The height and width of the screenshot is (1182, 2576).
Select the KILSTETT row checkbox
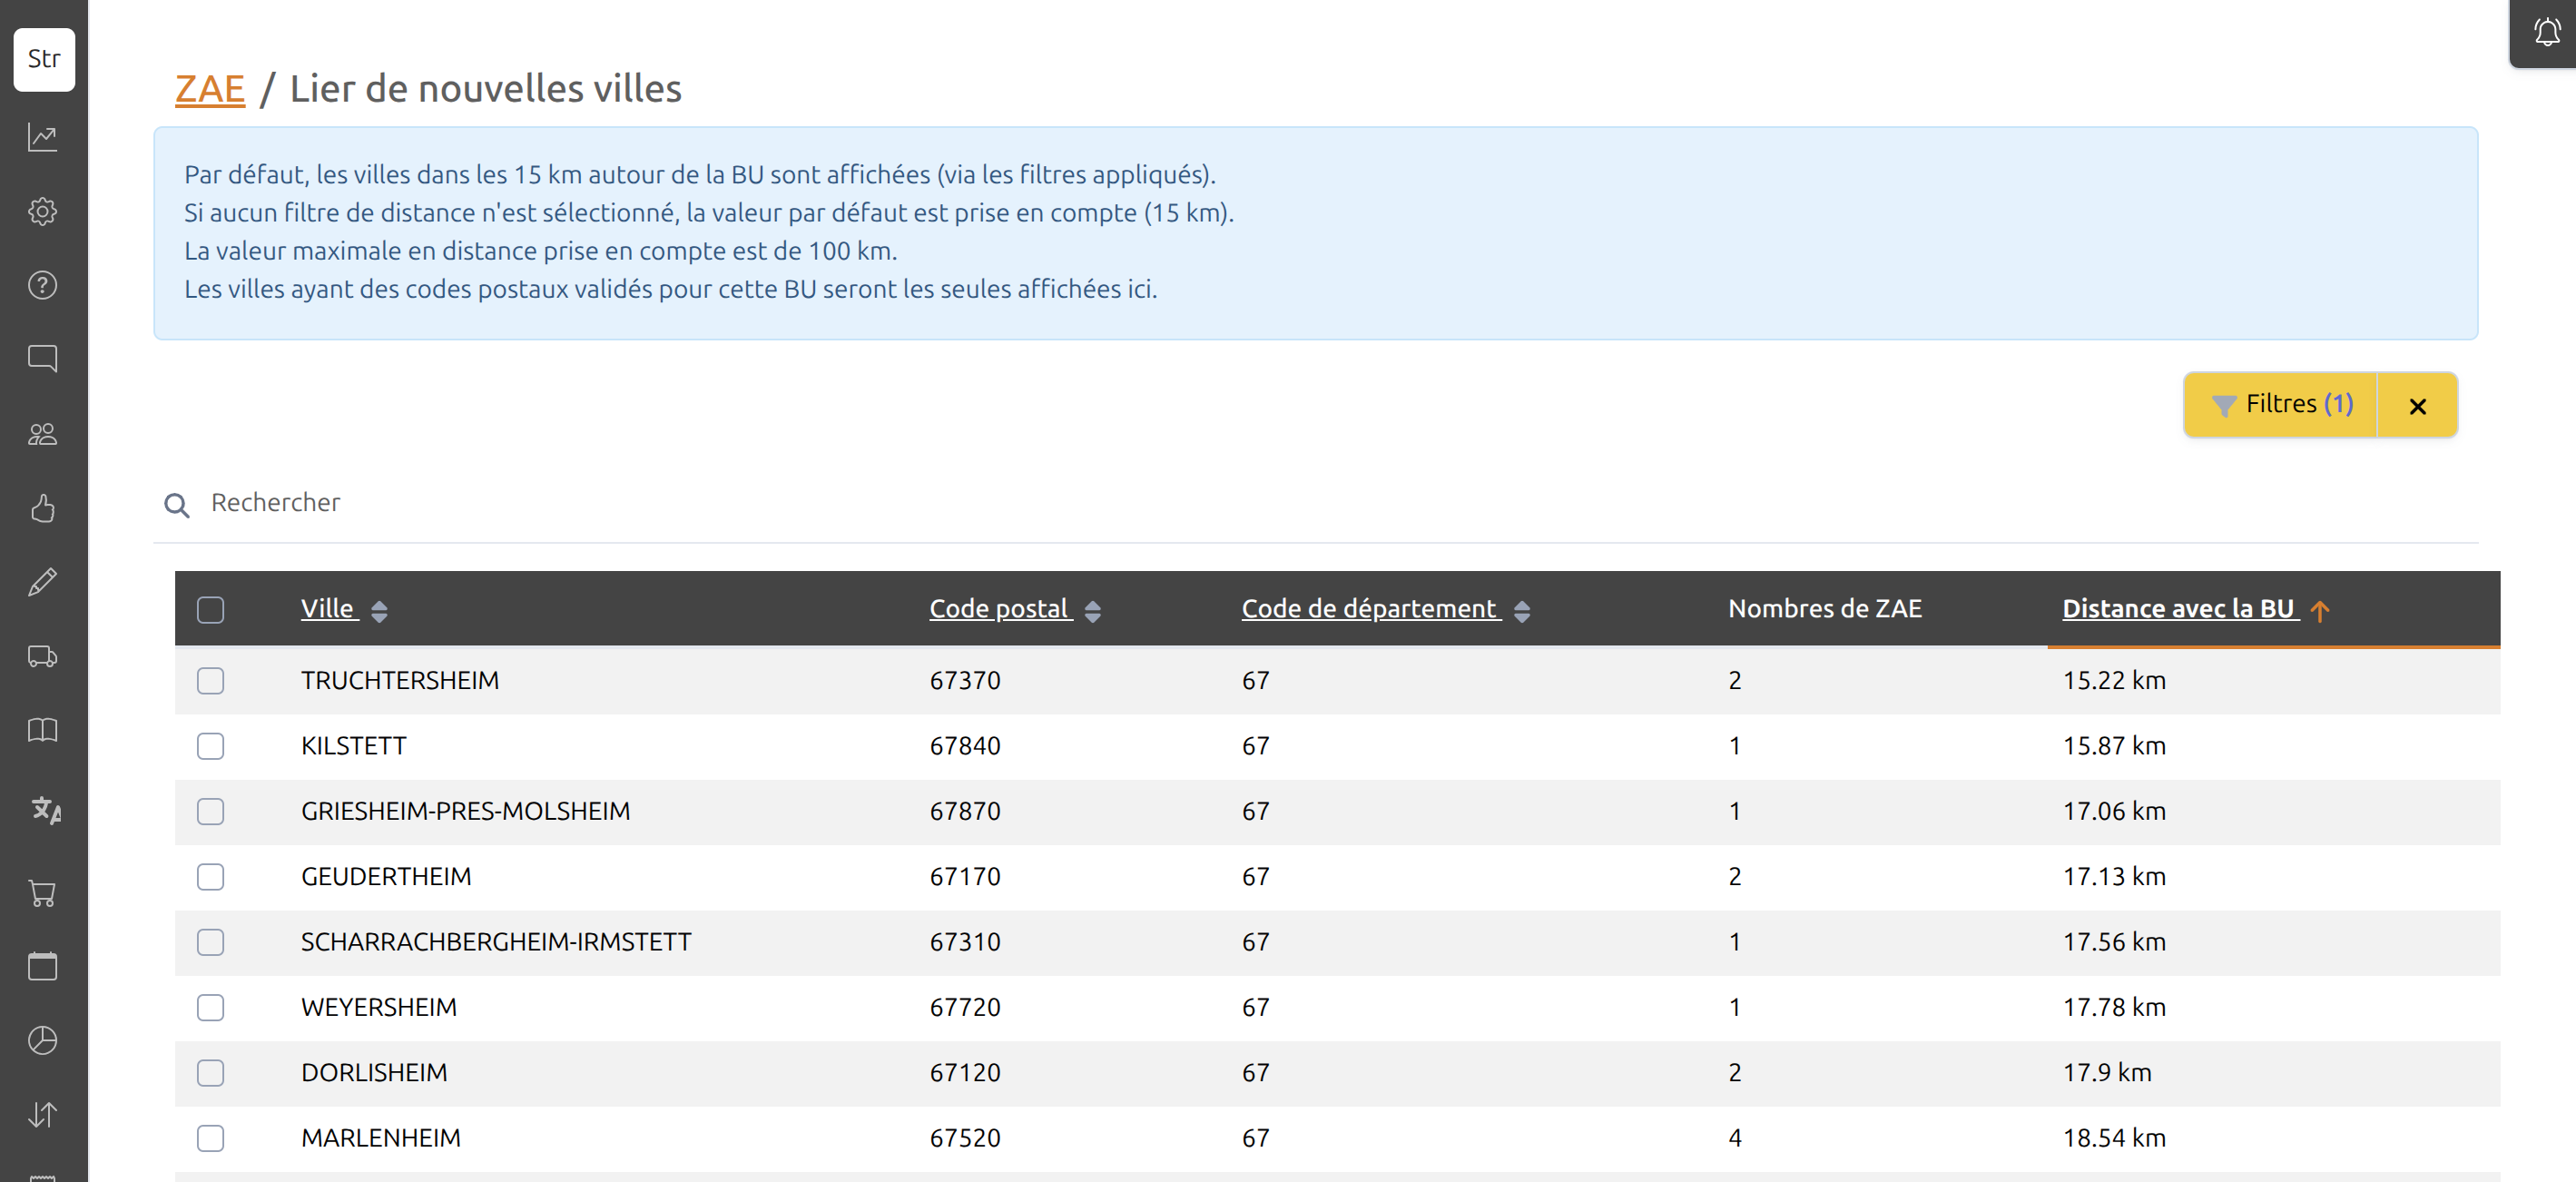[x=210, y=746]
